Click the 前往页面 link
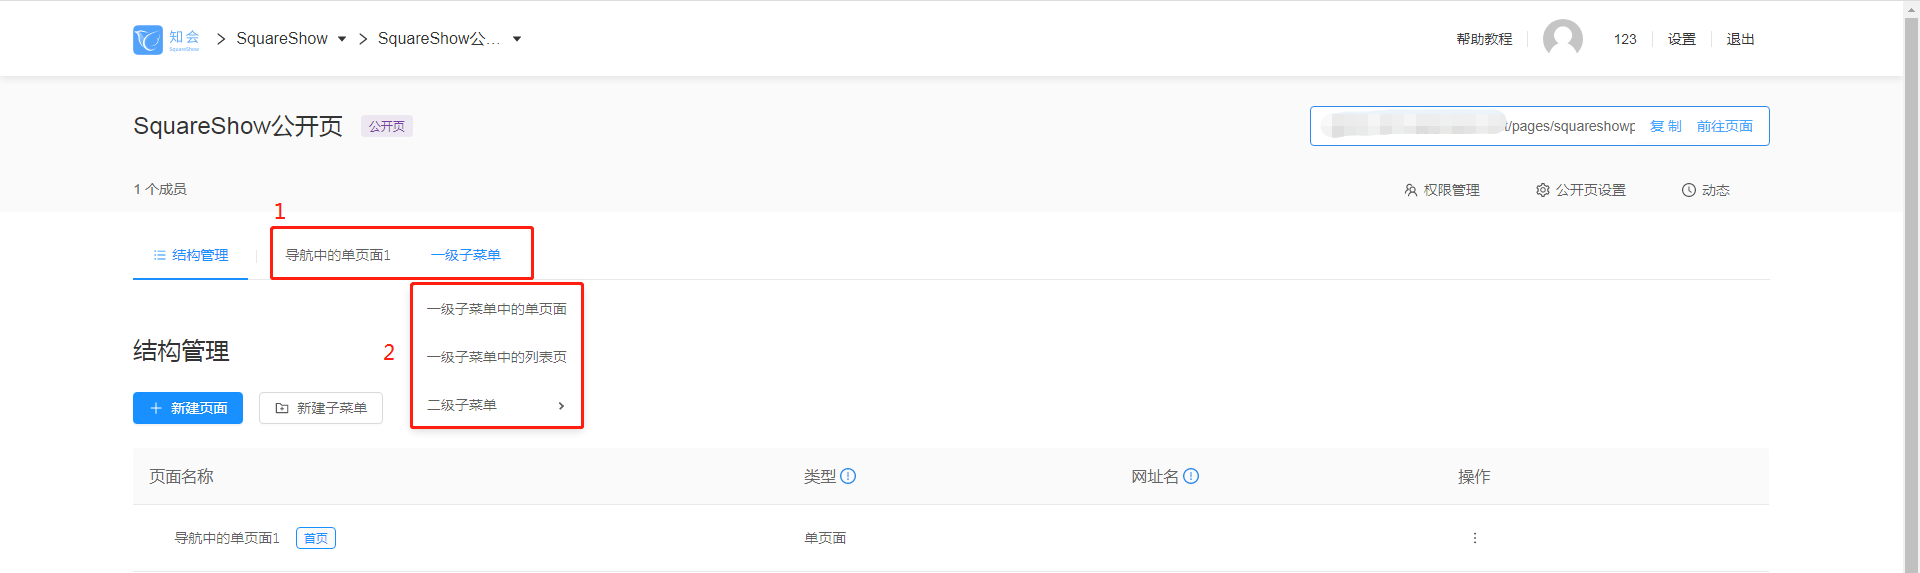The image size is (1920, 573). point(1725,126)
